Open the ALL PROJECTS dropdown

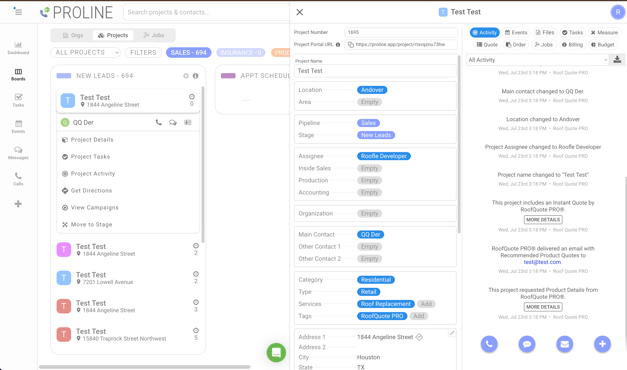point(86,52)
